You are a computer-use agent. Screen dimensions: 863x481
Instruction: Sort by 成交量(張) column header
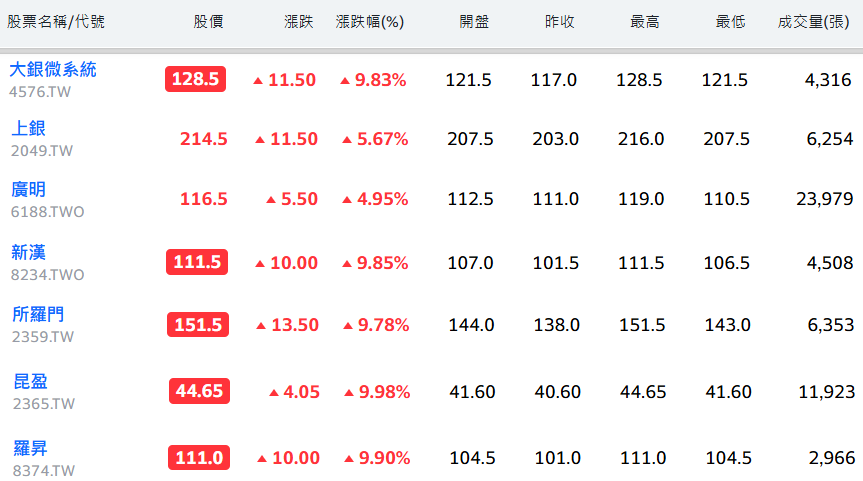tap(813, 22)
